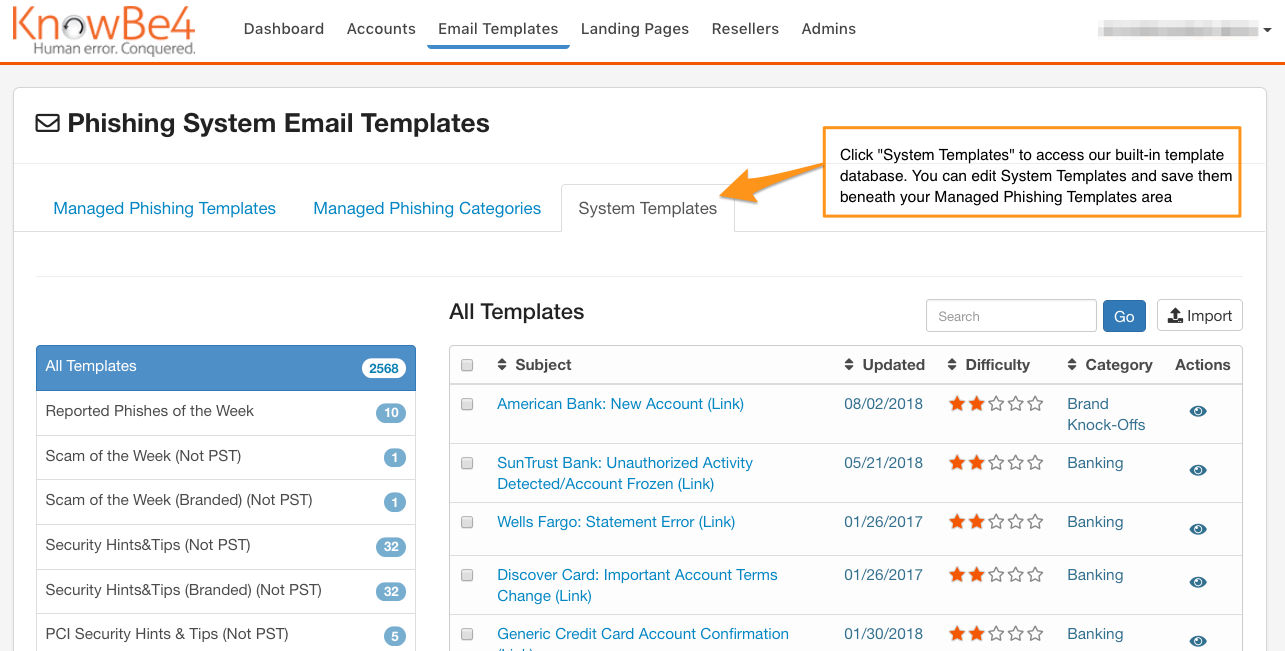Open Admins navigation item

click(829, 29)
